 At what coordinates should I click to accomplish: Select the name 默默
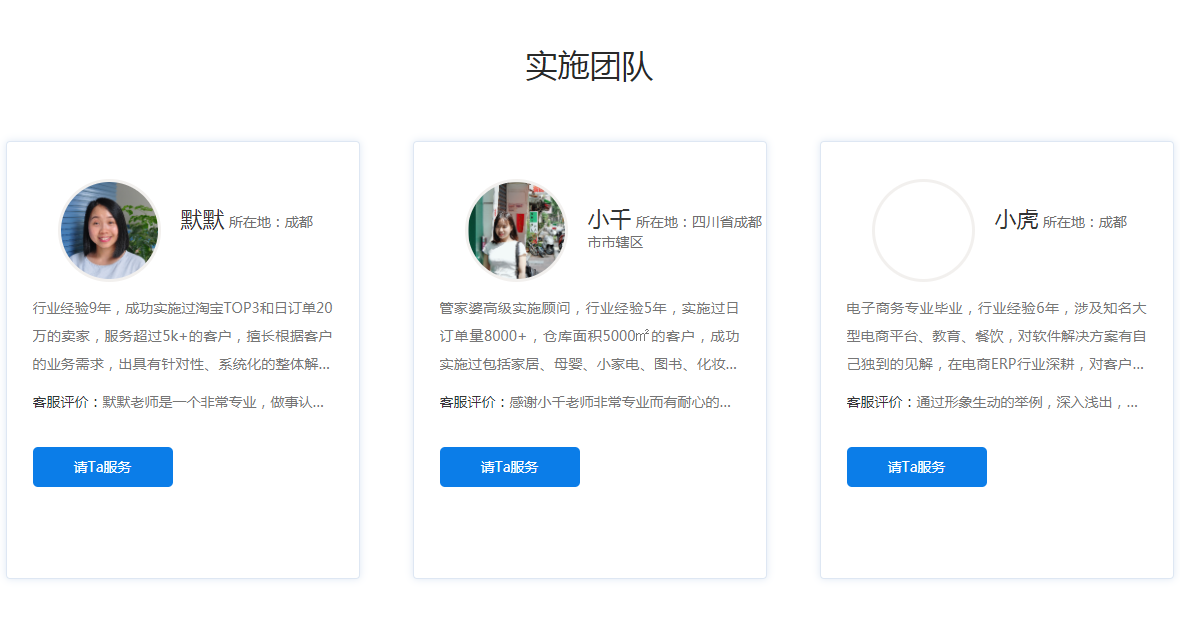tap(202, 220)
